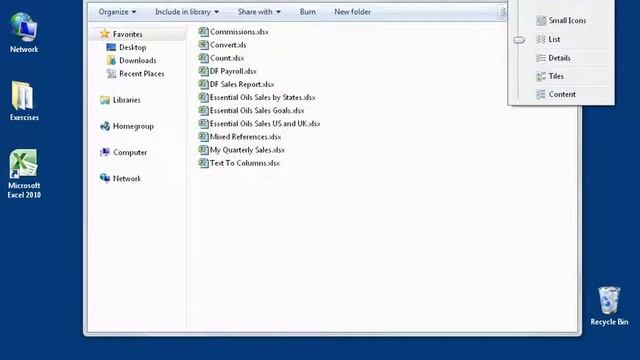Open the Include in library dropdown

[187, 12]
